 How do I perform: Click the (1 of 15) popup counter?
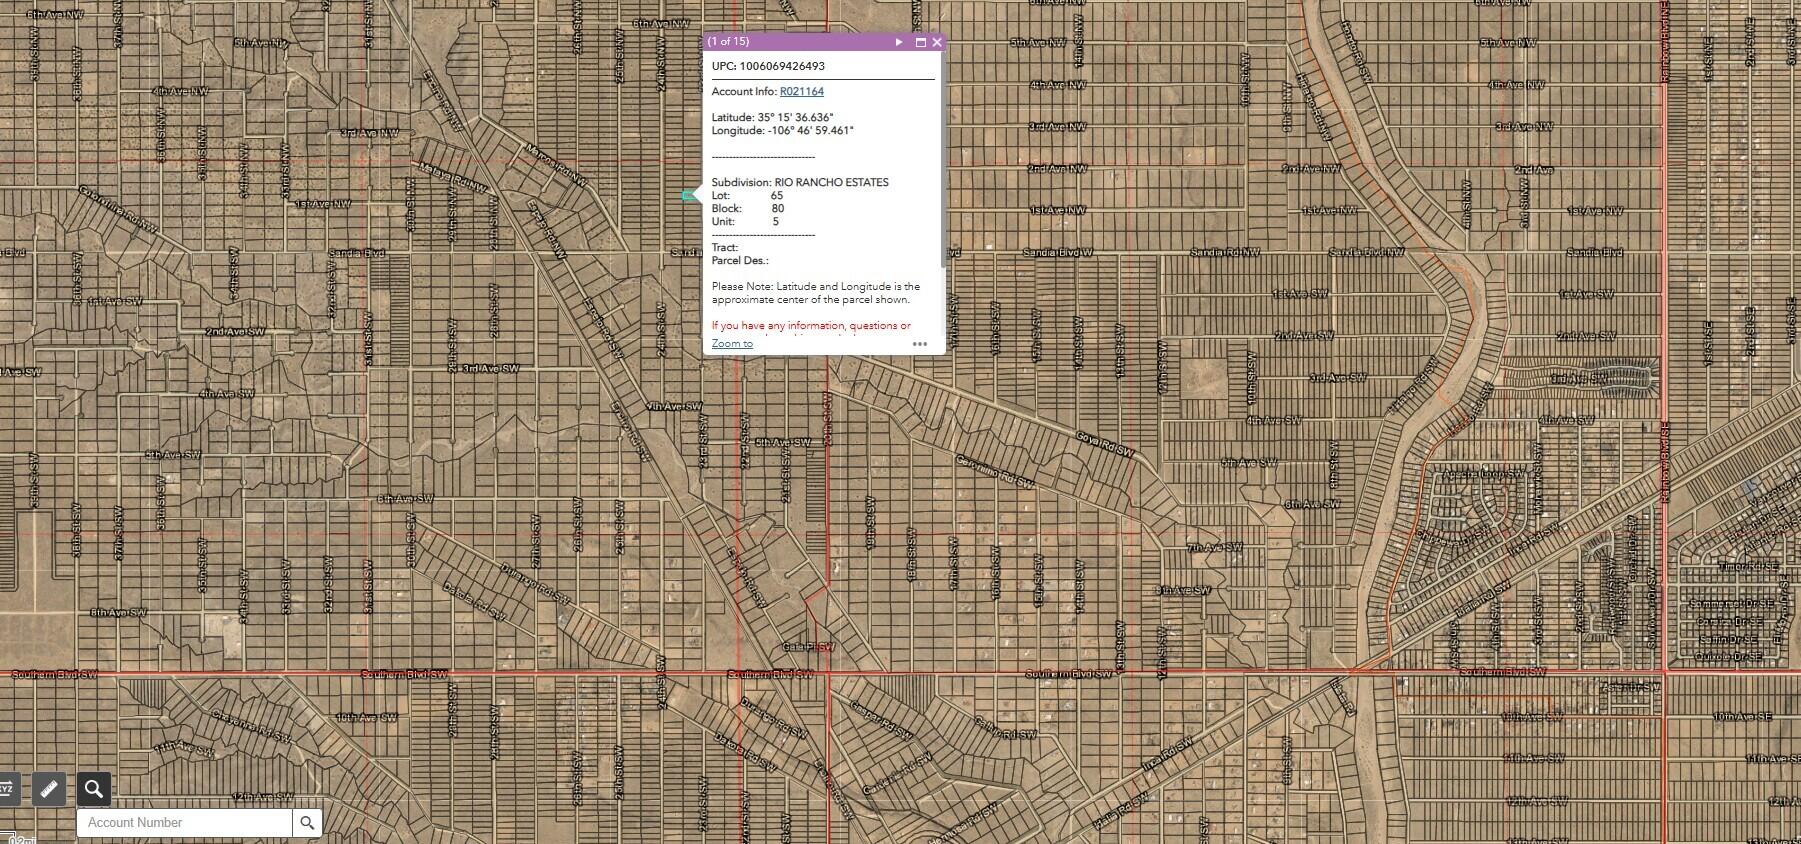[728, 41]
